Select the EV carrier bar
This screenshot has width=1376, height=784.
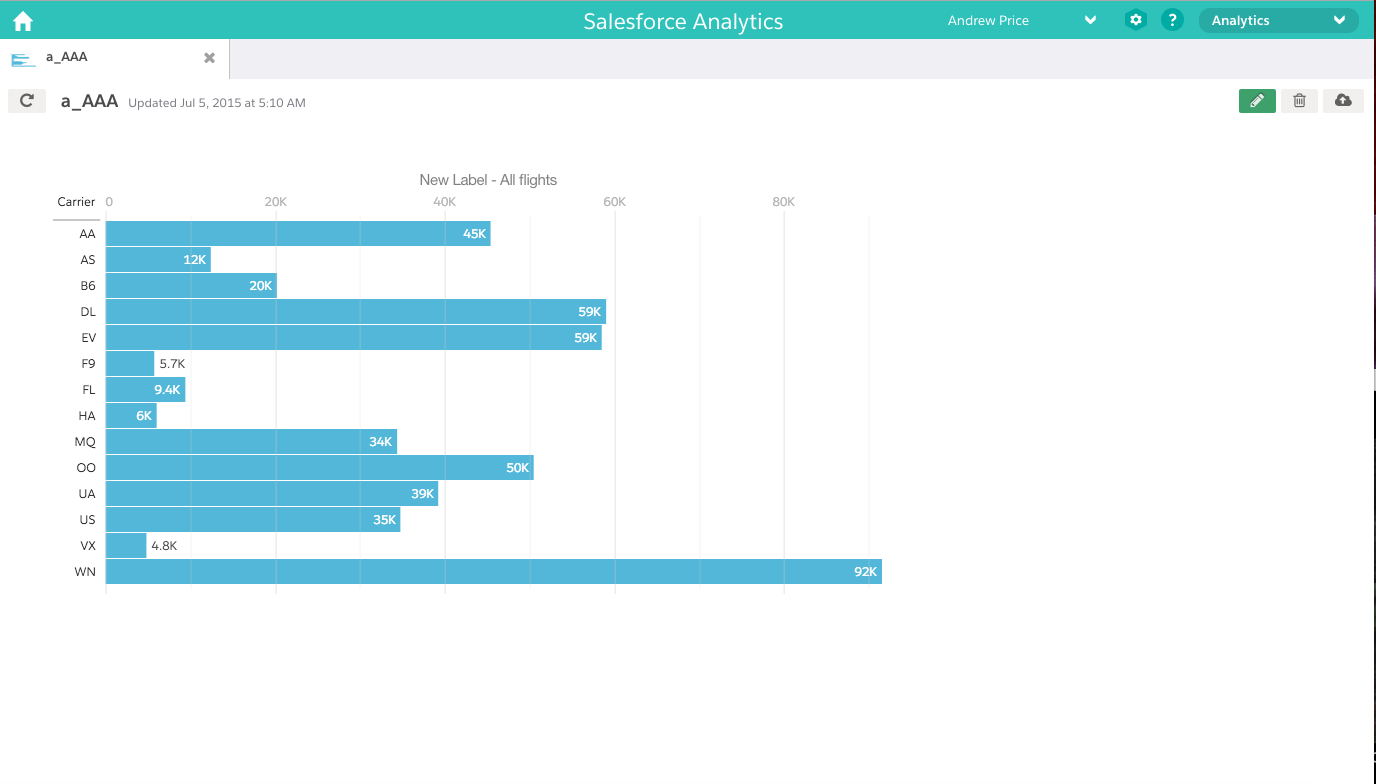(x=354, y=337)
